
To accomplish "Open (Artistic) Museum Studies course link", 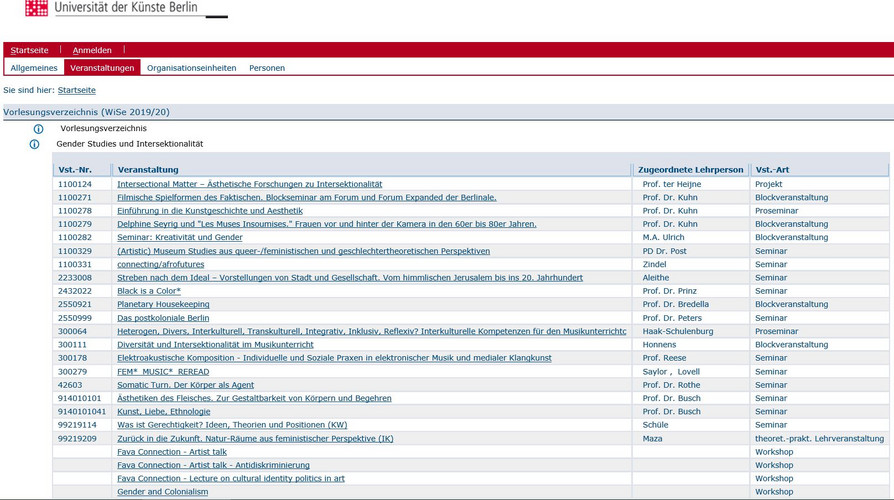I will (x=303, y=251).
